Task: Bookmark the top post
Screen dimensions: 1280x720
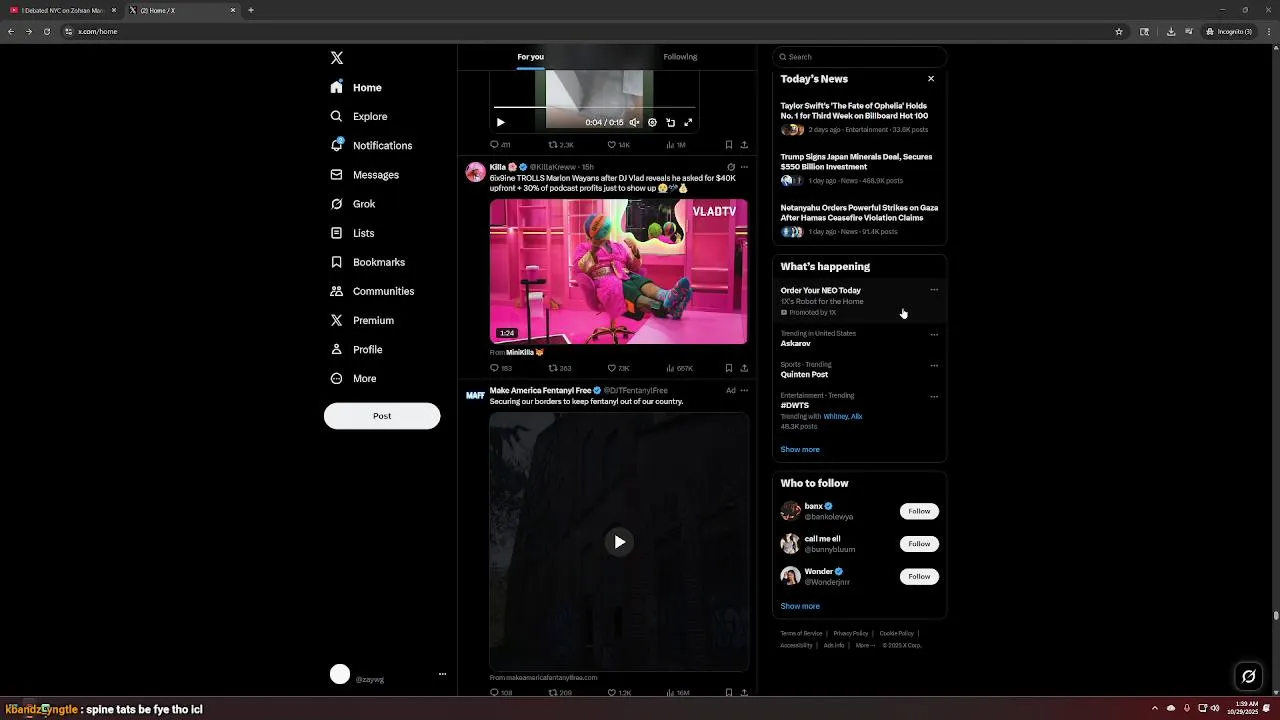Action: pos(729,145)
